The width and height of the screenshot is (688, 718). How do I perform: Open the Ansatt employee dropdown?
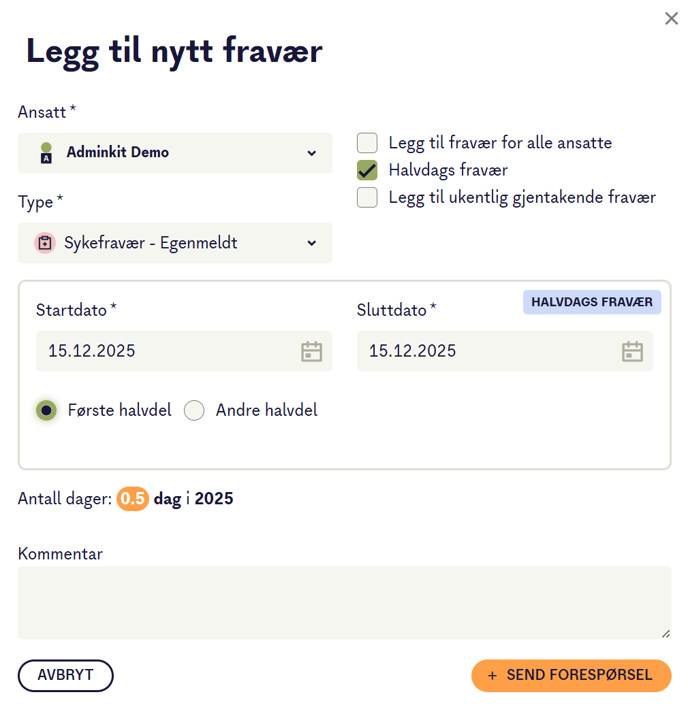tap(175, 153)
